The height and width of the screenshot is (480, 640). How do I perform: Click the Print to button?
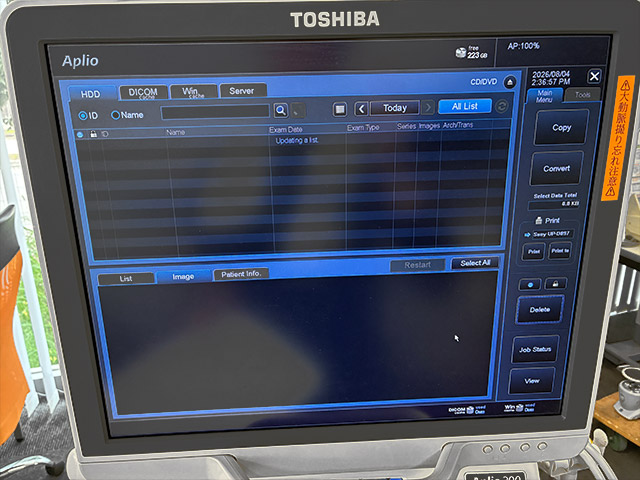click(560, 251)
